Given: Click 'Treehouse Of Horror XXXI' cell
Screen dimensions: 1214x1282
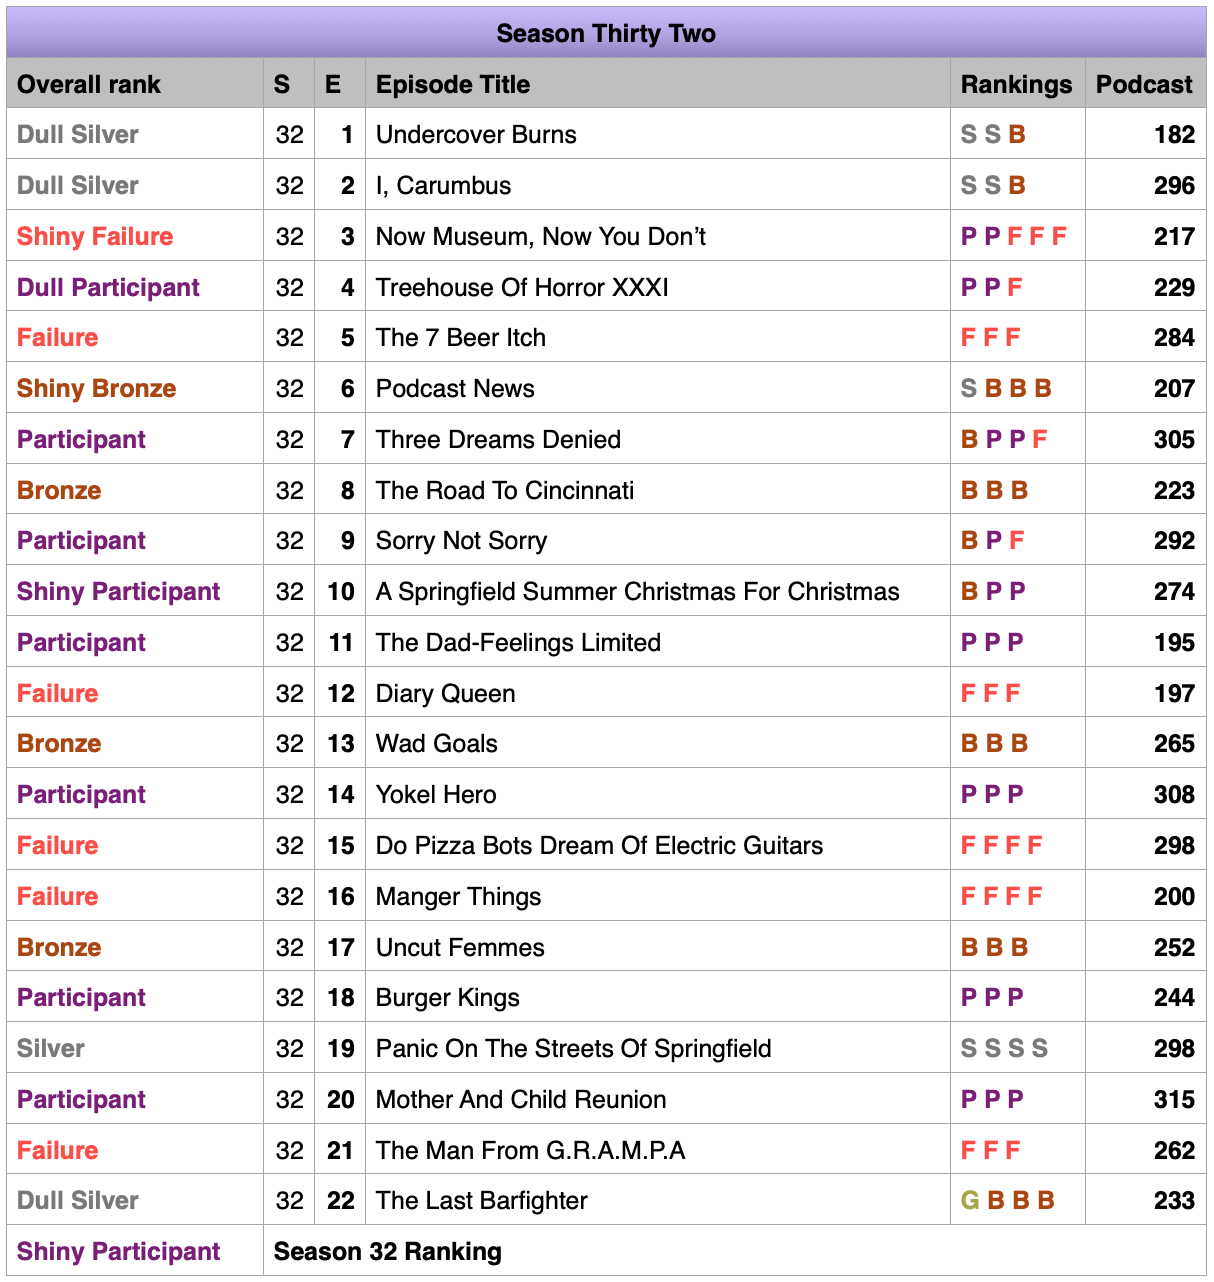Looking at the screenshot, I should pos(522,287).
